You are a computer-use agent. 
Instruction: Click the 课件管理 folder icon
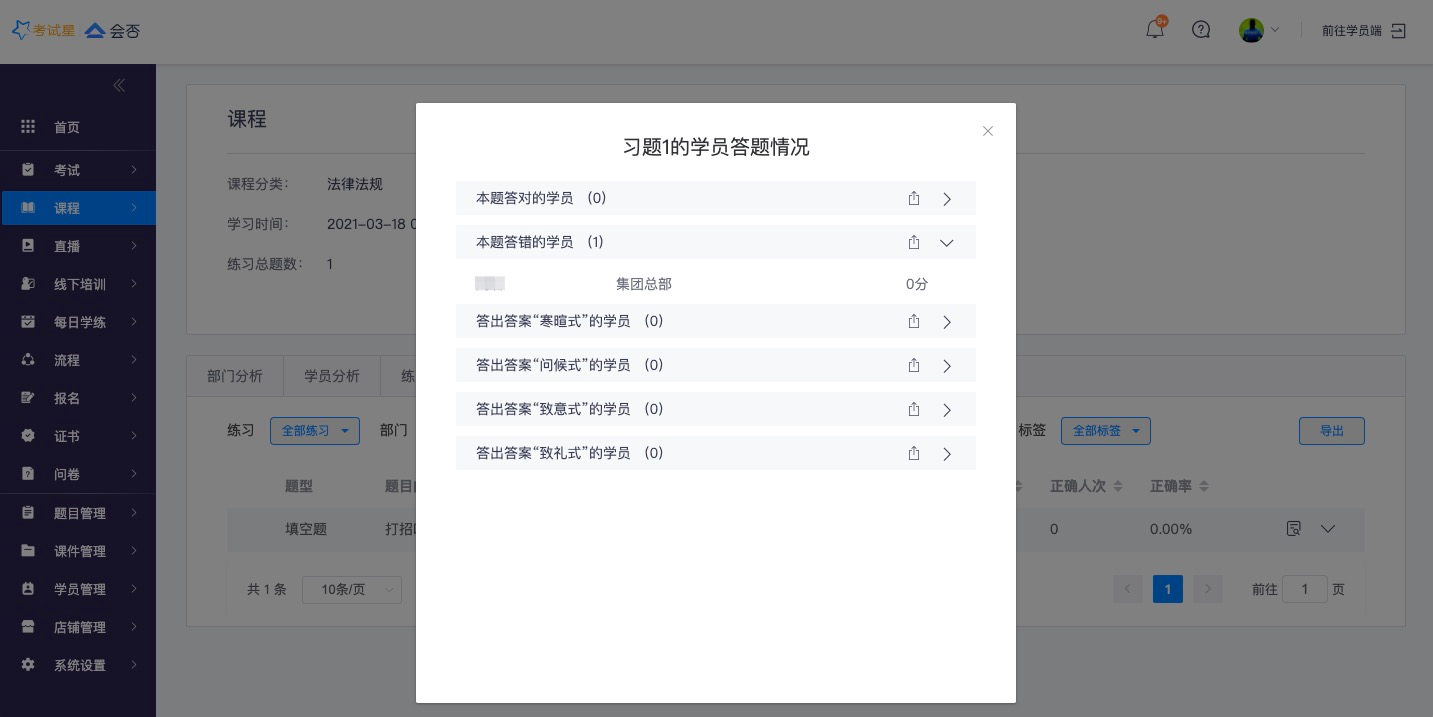pyautogui.click(x=28, y=551)
